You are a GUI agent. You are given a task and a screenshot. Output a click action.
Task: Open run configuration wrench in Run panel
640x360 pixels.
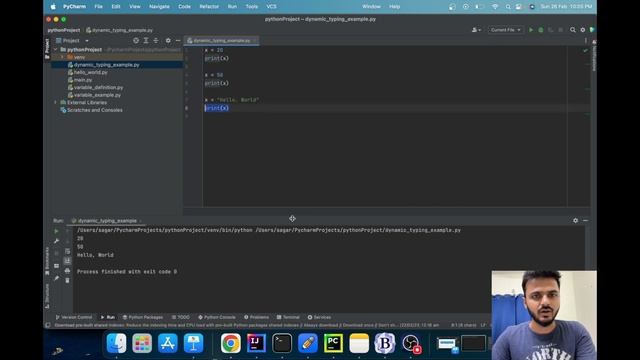click(56, 241)
